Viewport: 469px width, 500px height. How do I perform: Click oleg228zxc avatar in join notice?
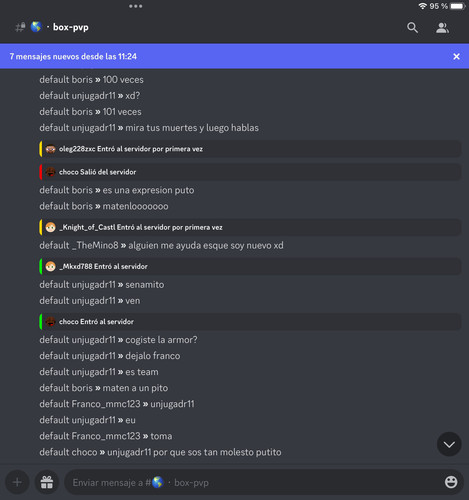[x=50, y=149]
